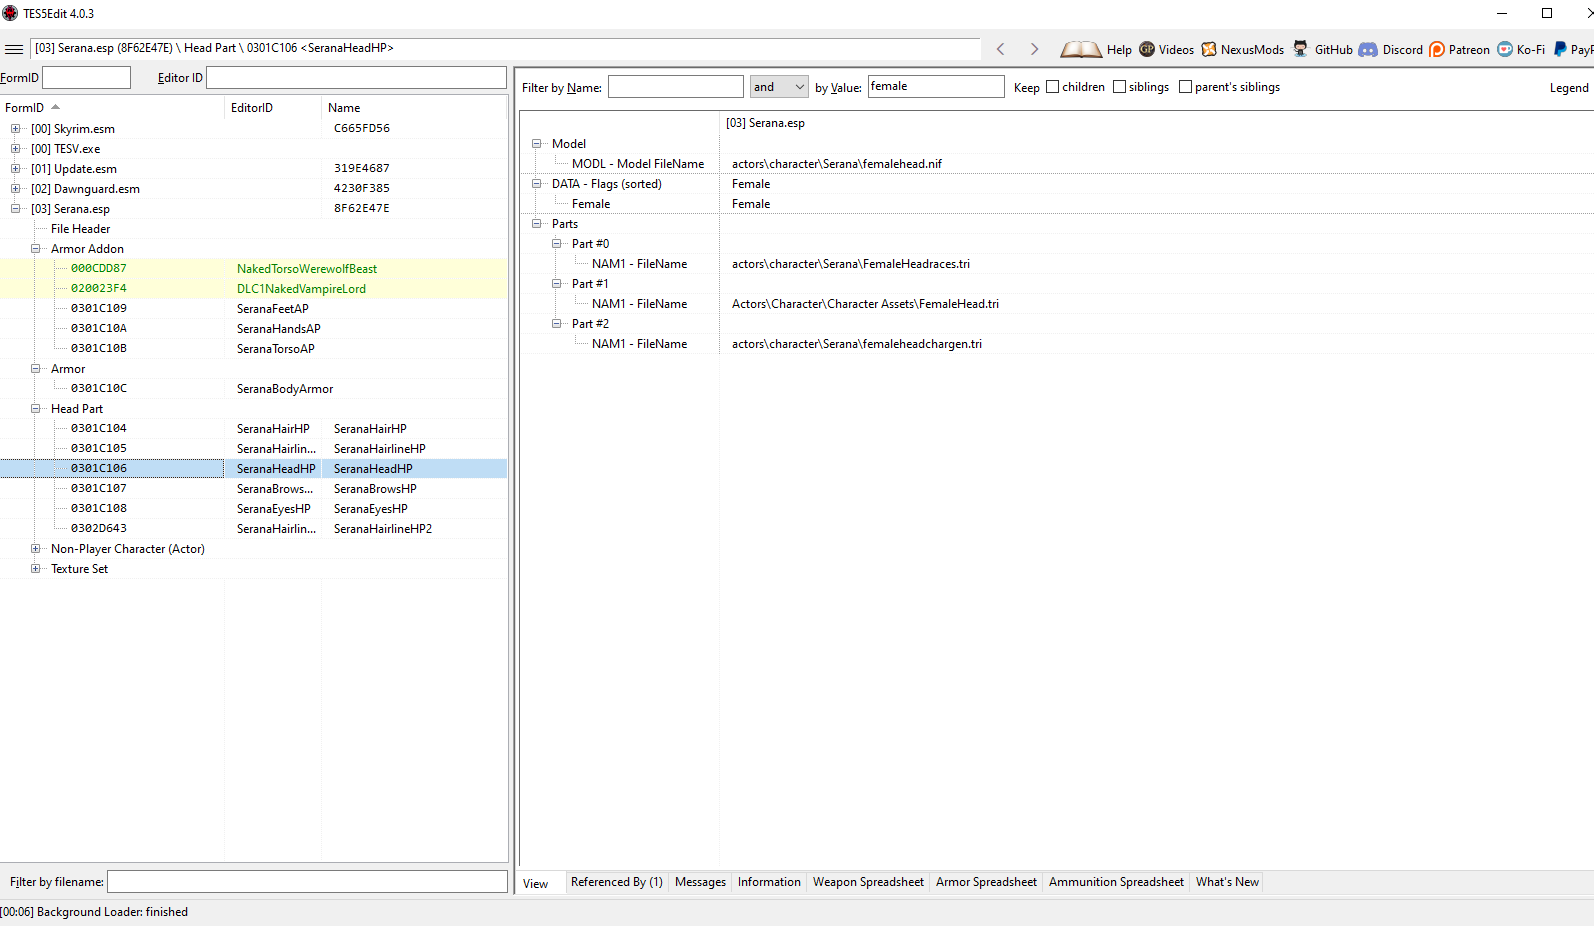Viewport: 1594px width, 926px height.
Task: Click the Filter by Name field
Action: coord(676,87)
